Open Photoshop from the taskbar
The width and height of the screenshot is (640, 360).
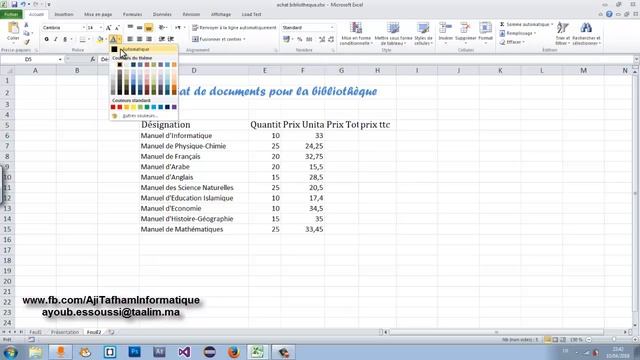[135, 352]
